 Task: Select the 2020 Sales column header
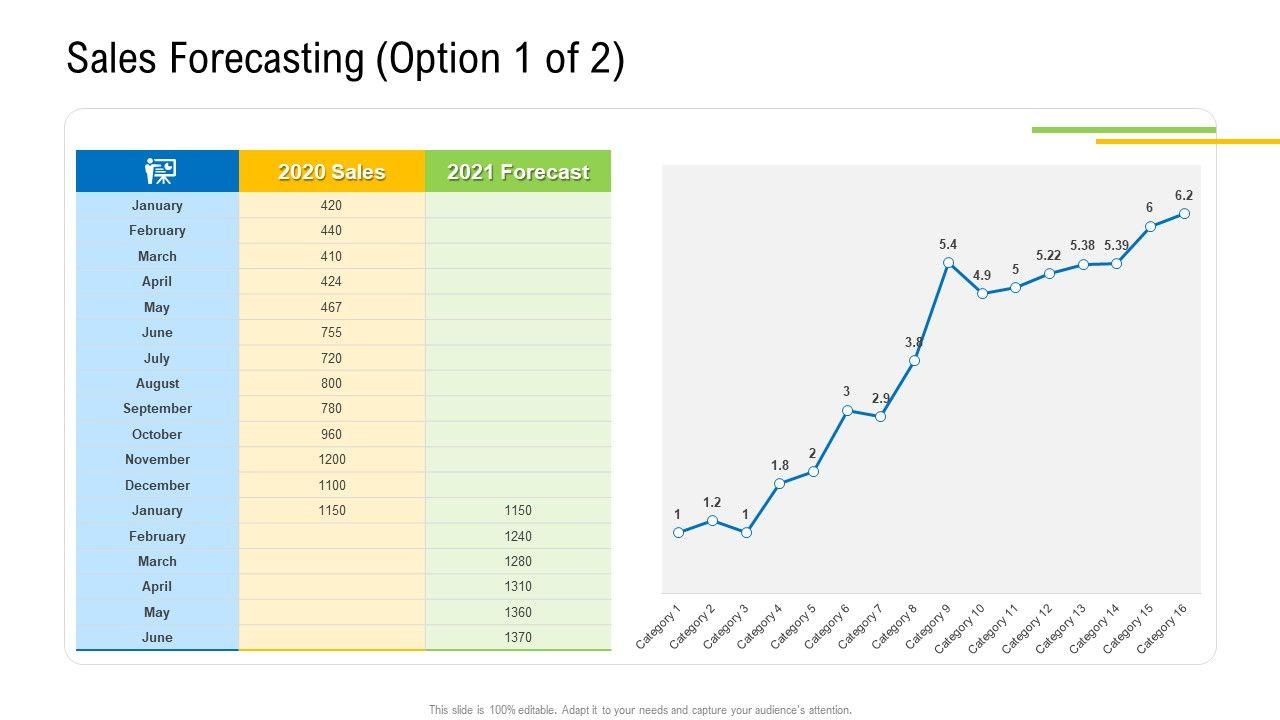click(331, 172)
